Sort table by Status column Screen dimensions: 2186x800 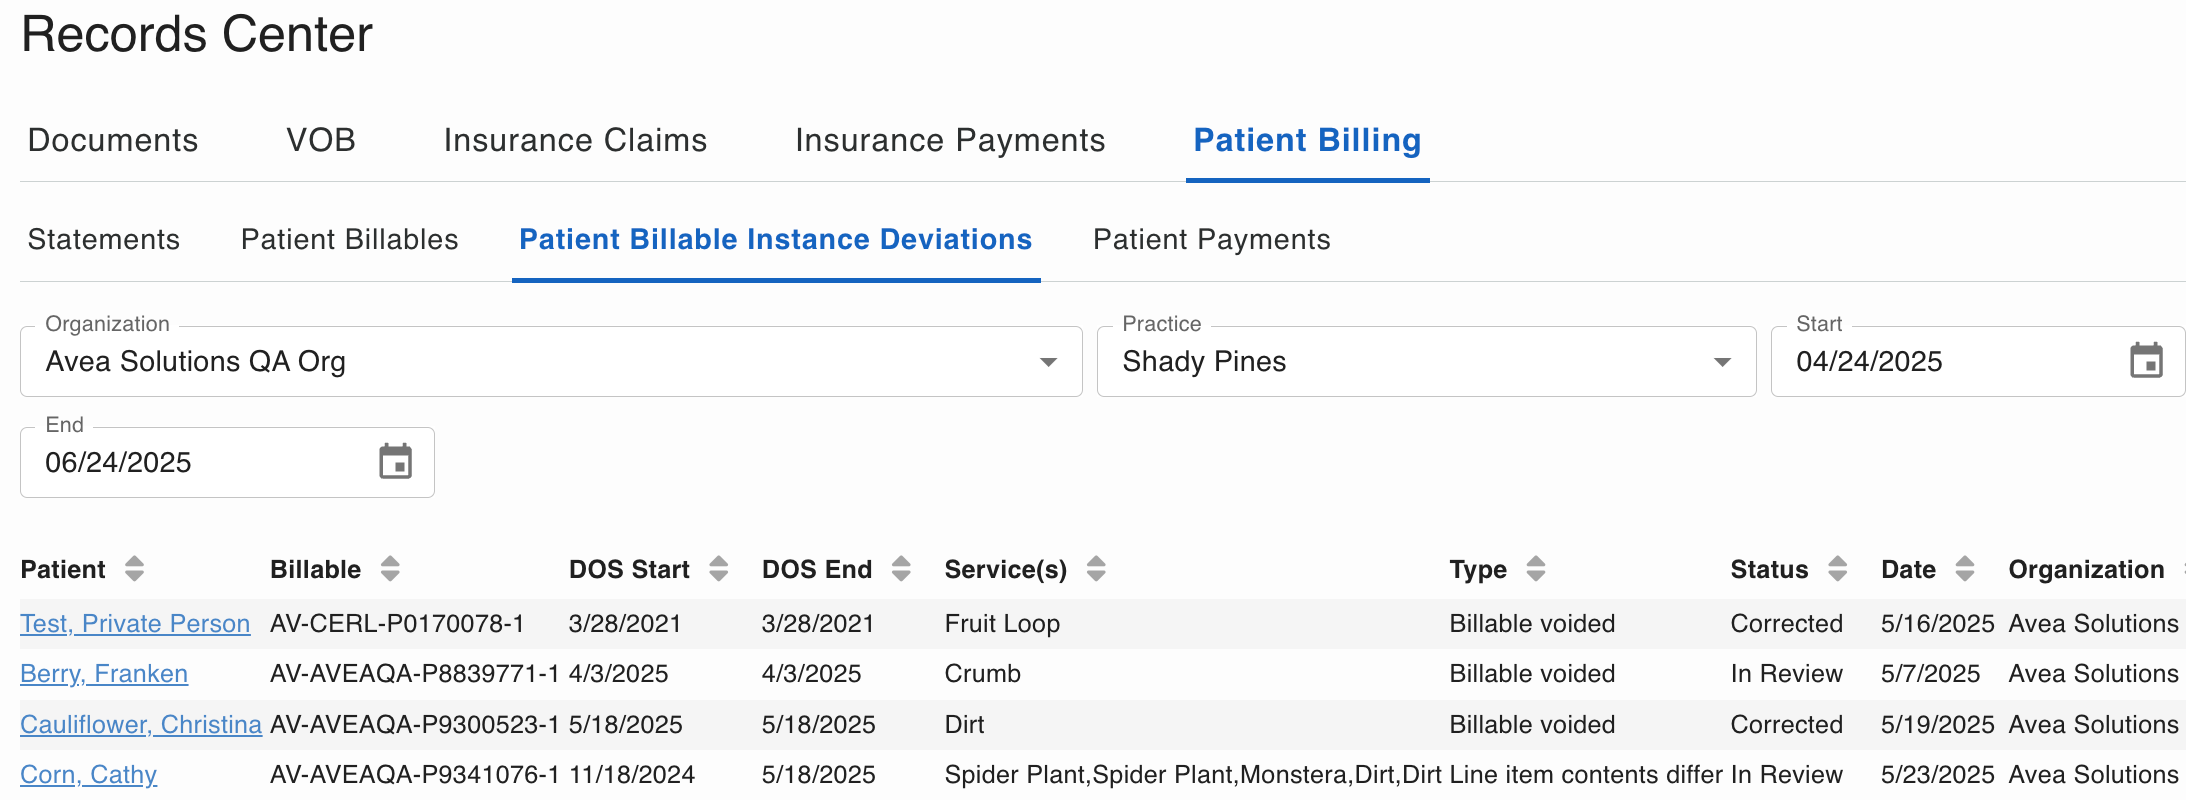1837,569
